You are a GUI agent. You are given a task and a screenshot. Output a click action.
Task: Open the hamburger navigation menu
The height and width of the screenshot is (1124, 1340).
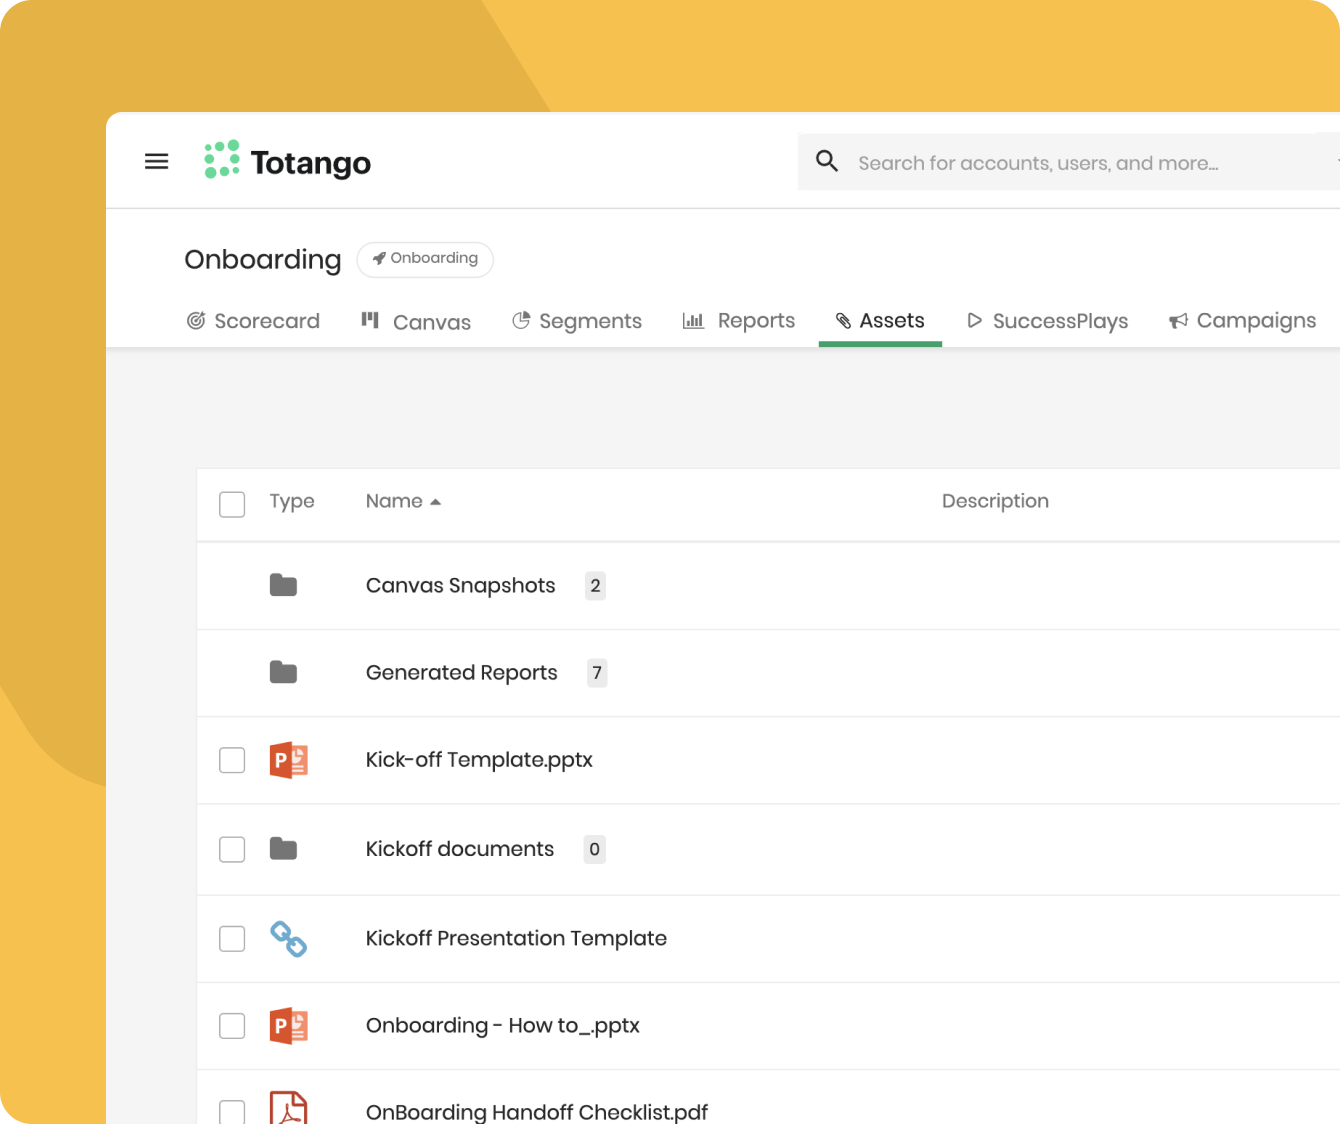pos(157,161)
